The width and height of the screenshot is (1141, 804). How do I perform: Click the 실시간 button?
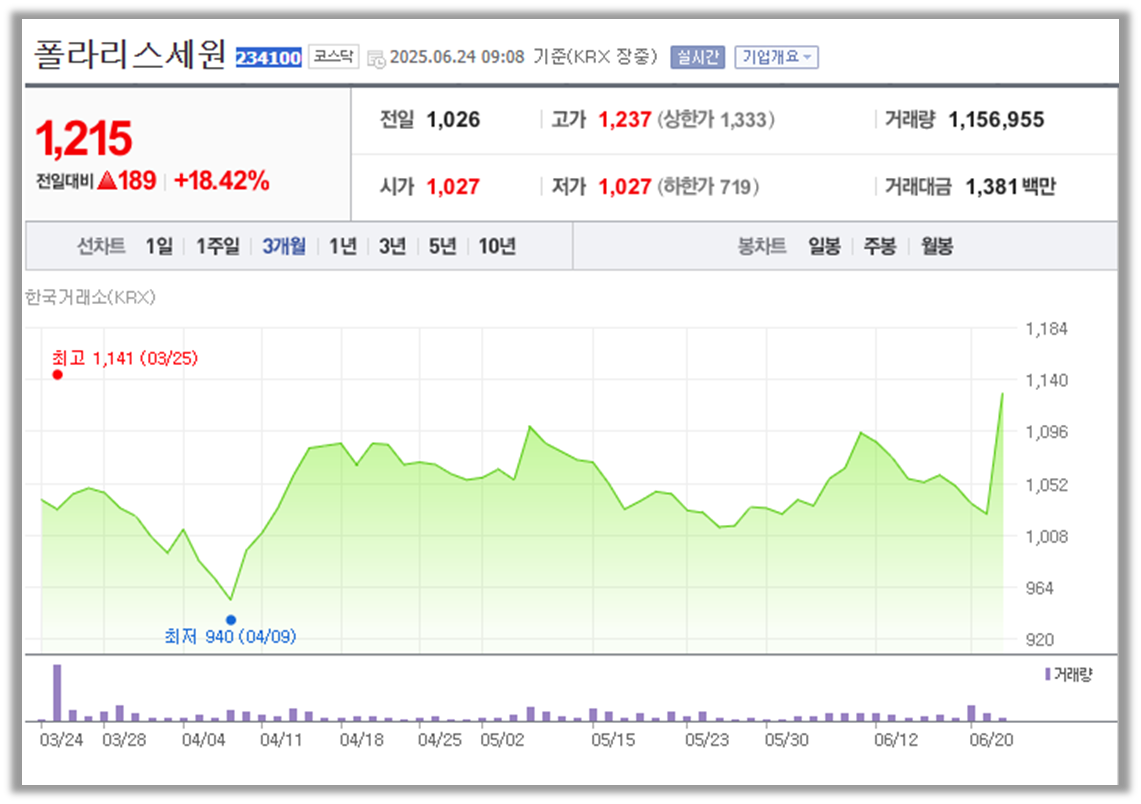(698, 57)
